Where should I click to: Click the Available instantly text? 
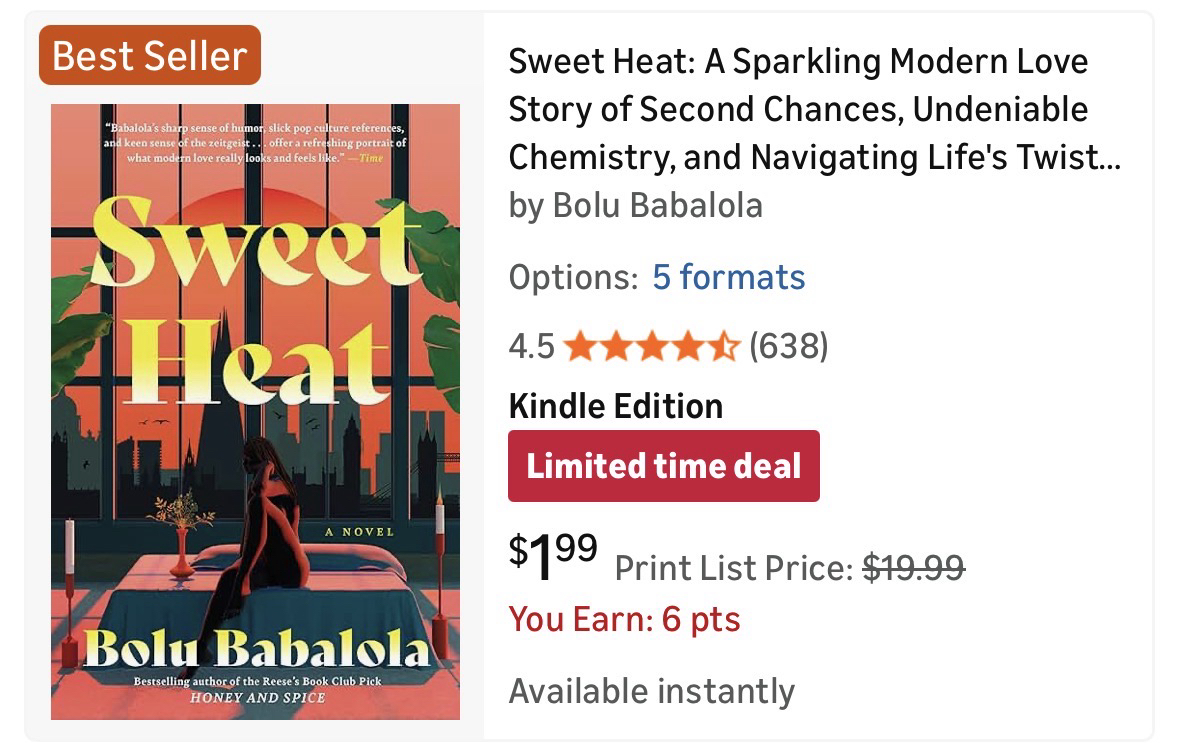pyautogui.click(x=651, y=690)
